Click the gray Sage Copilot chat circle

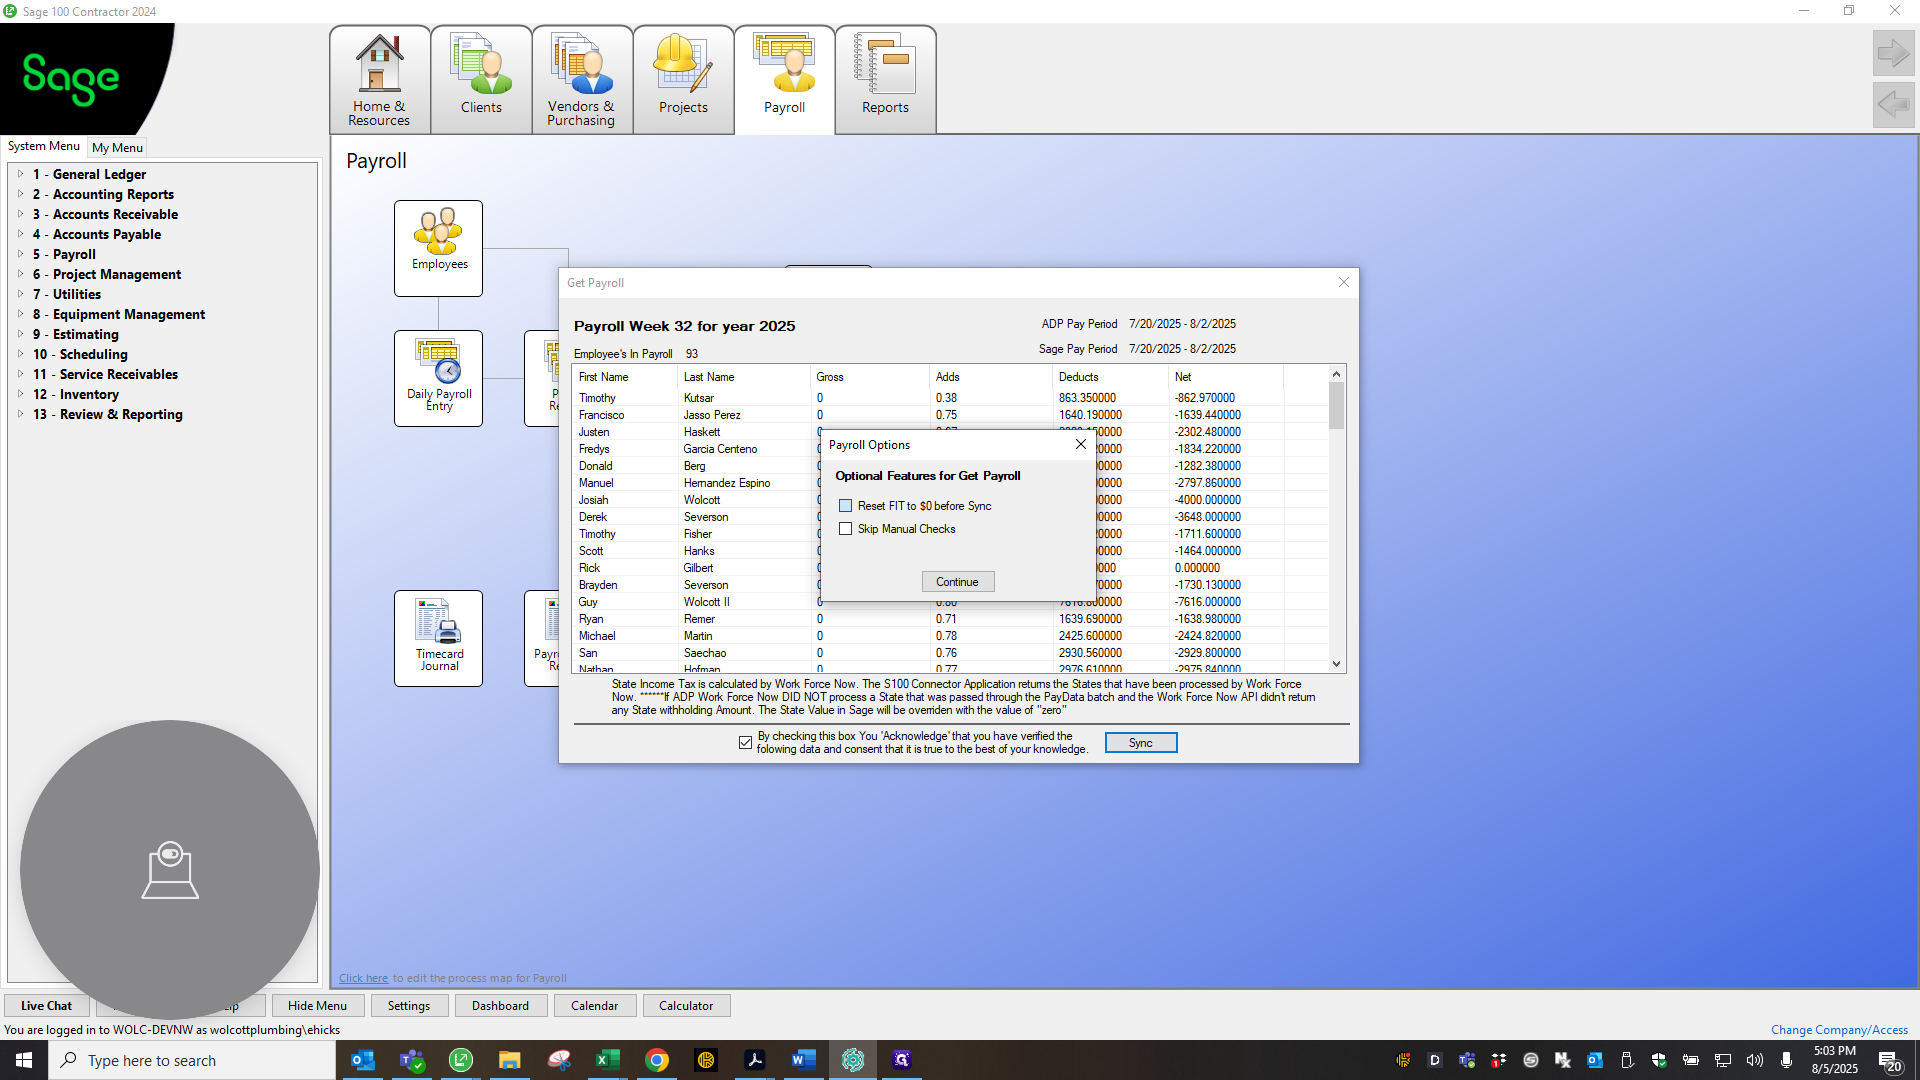(x=170, y=870)
